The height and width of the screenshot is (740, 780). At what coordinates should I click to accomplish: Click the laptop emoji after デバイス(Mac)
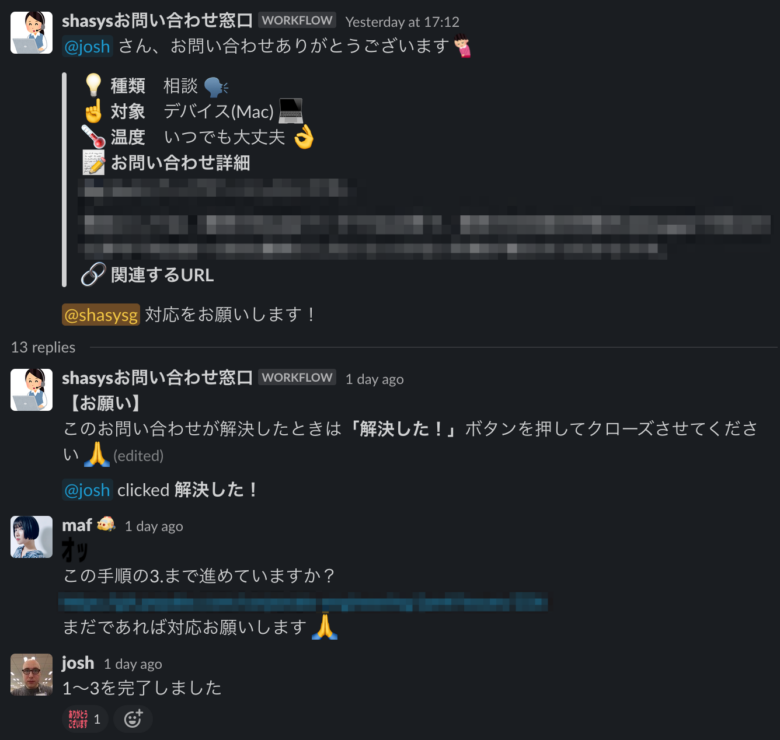(x=291, y=111)
